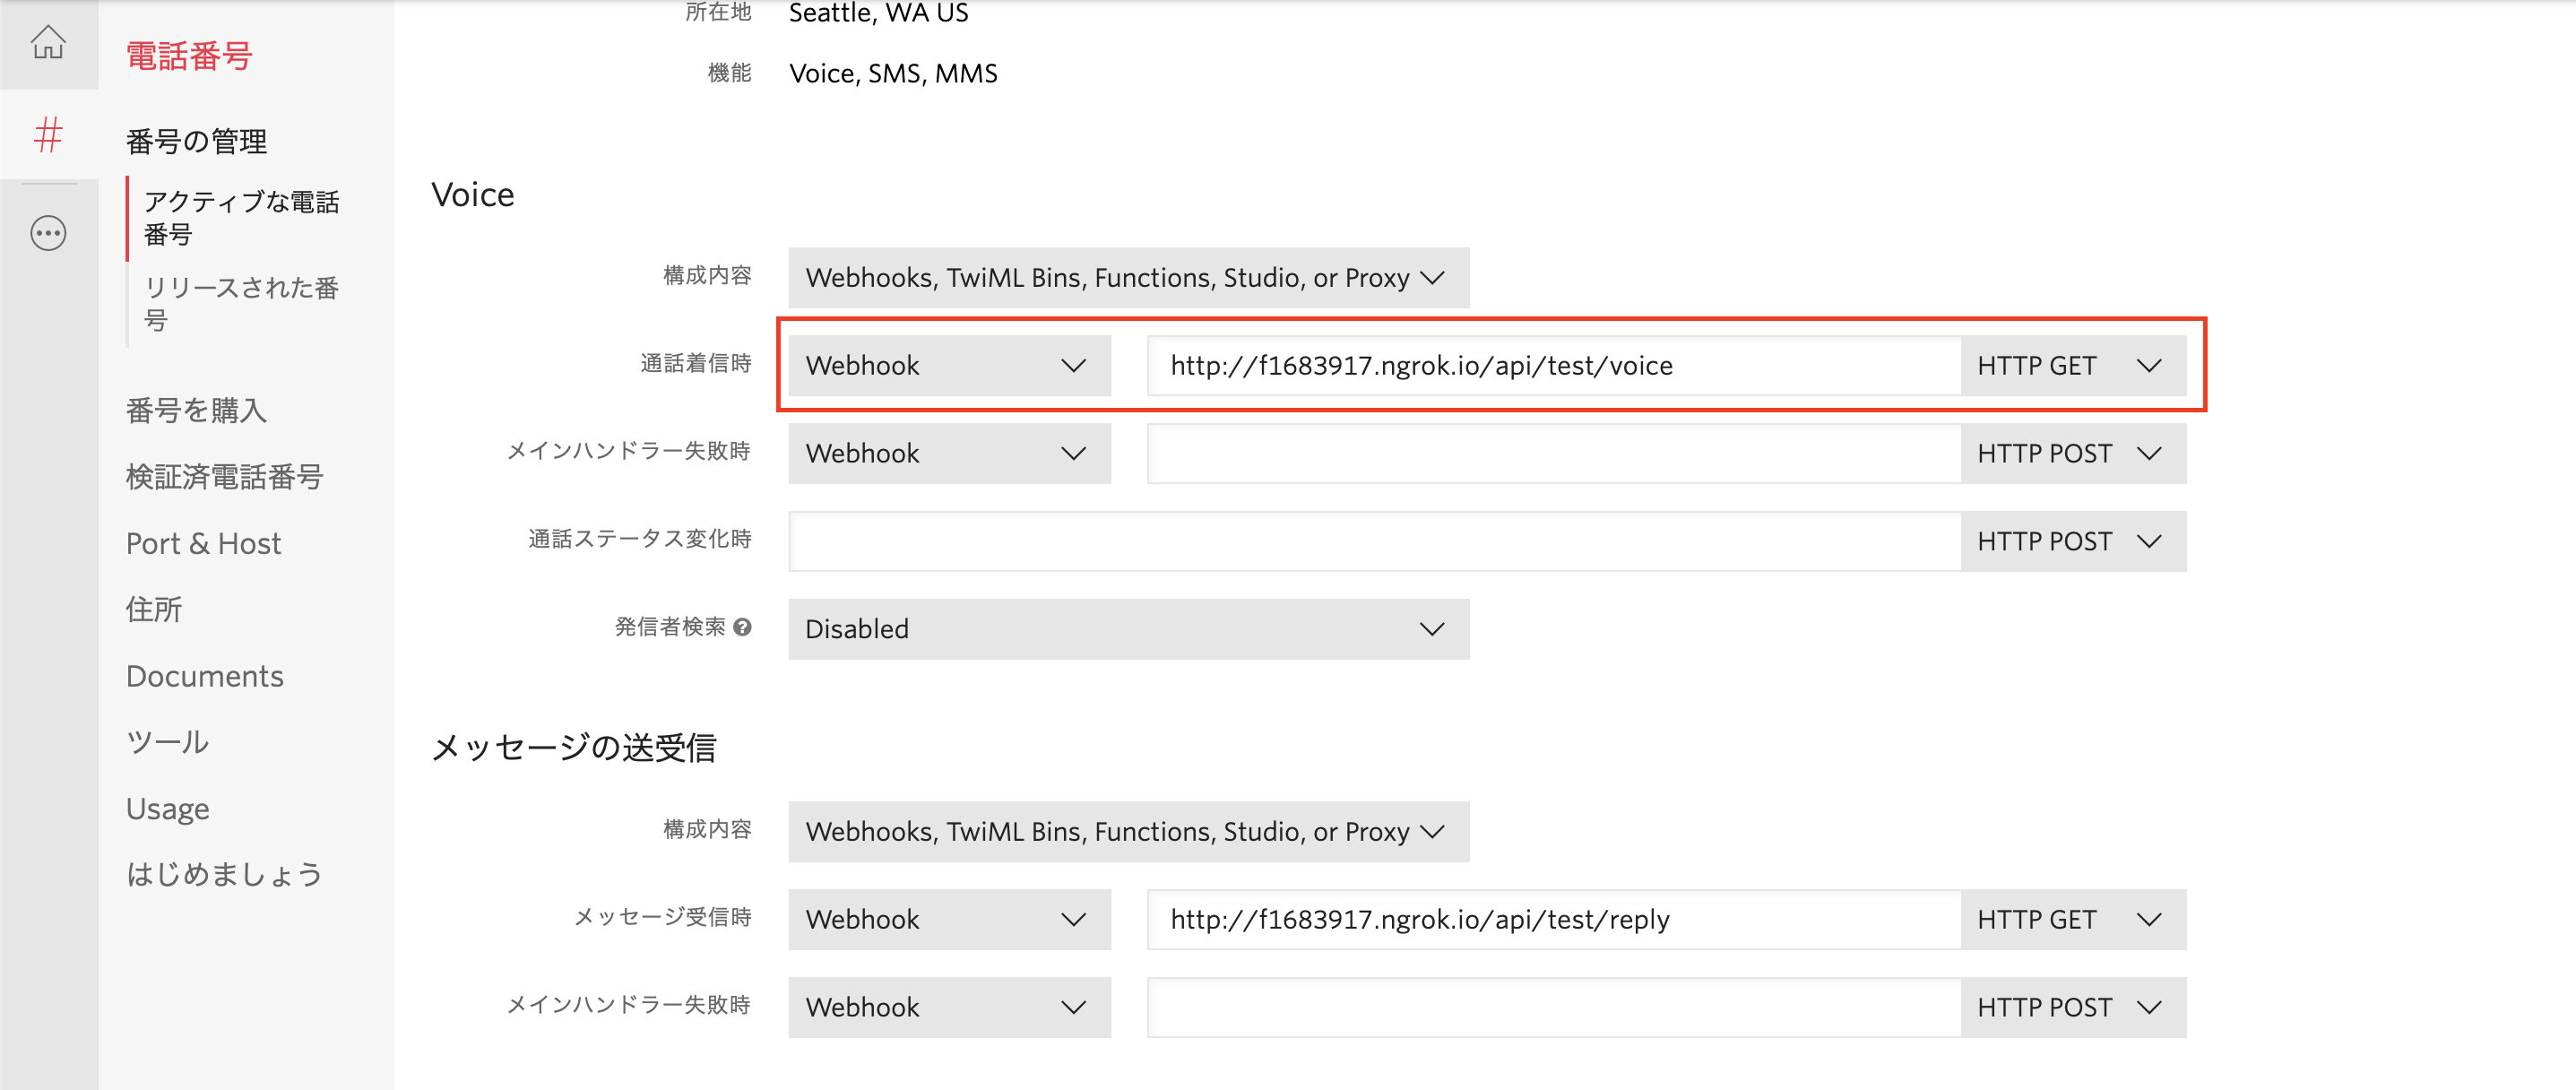Click the voice webhook URL field

pyautogui.click(x=1554, y=366)
